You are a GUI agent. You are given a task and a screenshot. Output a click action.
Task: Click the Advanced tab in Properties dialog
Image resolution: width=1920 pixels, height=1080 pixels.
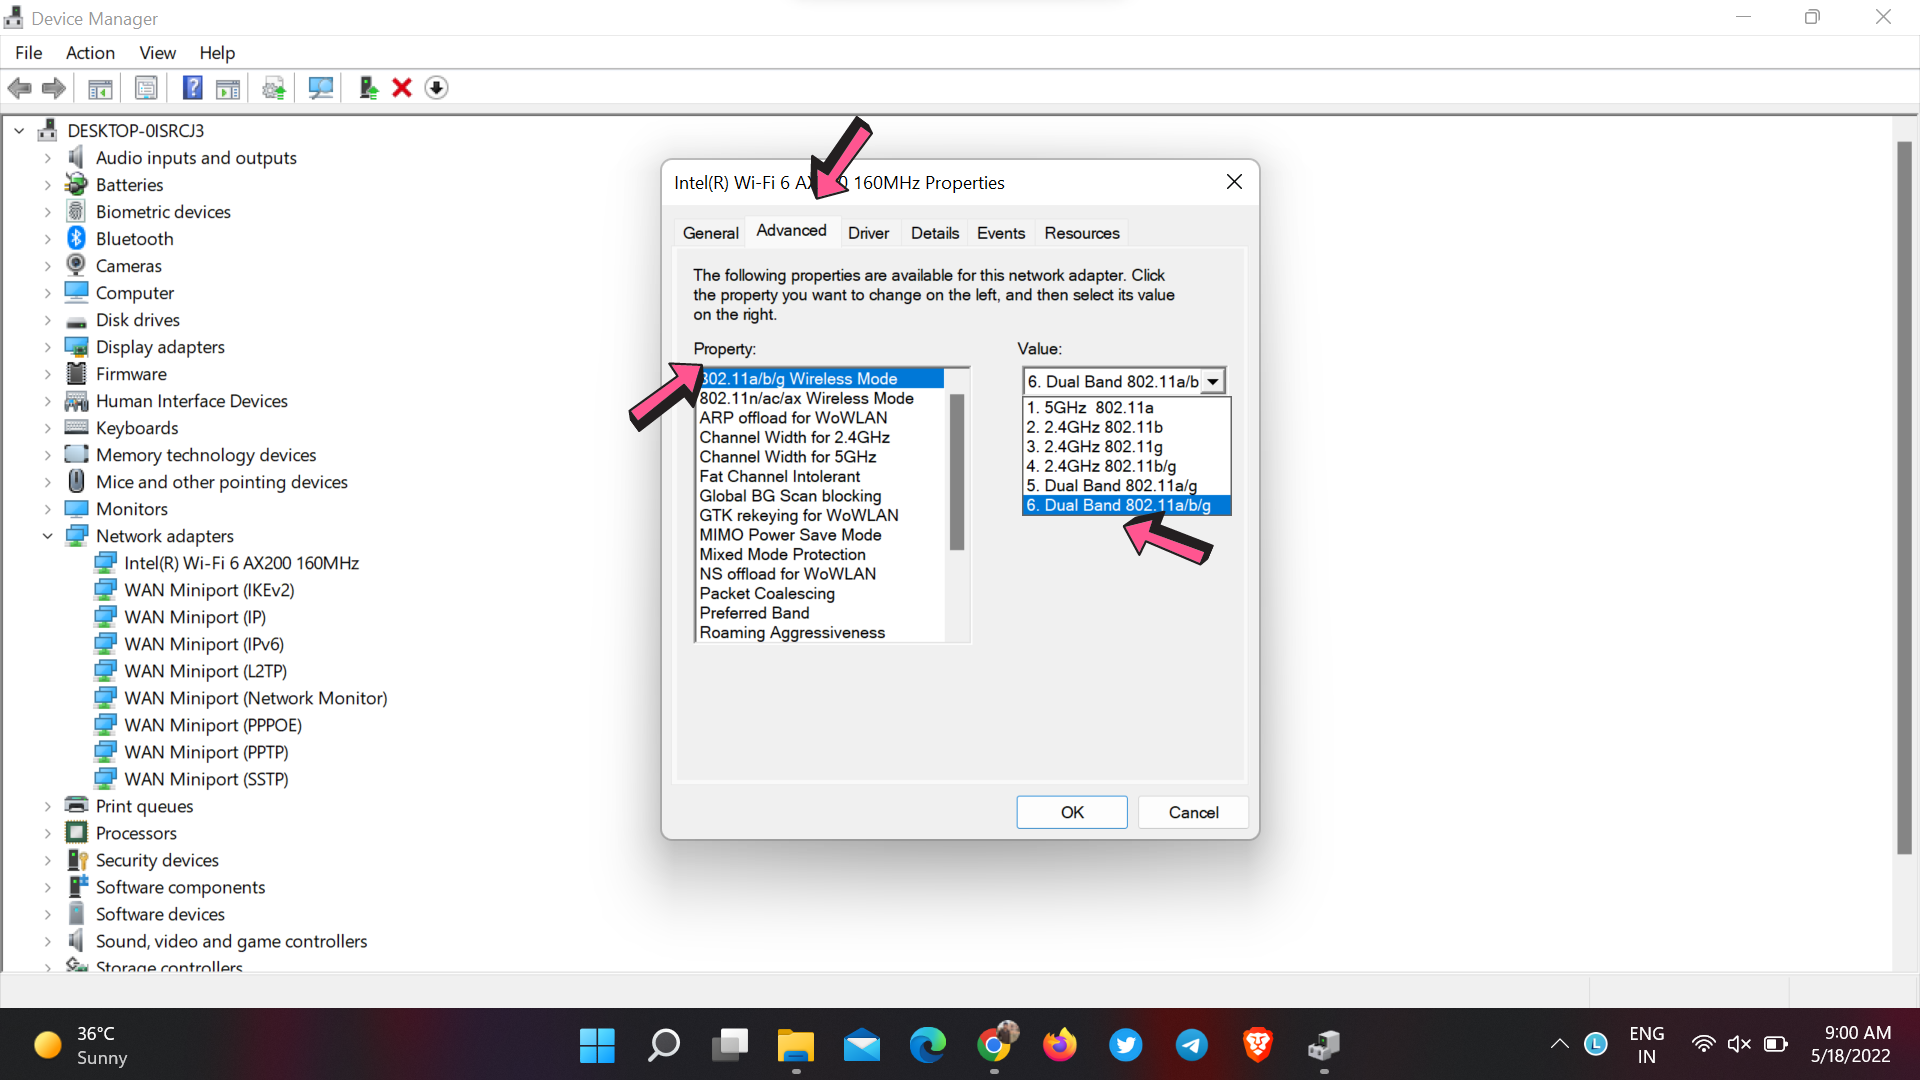pyautogui.click(x=791, y=232)
